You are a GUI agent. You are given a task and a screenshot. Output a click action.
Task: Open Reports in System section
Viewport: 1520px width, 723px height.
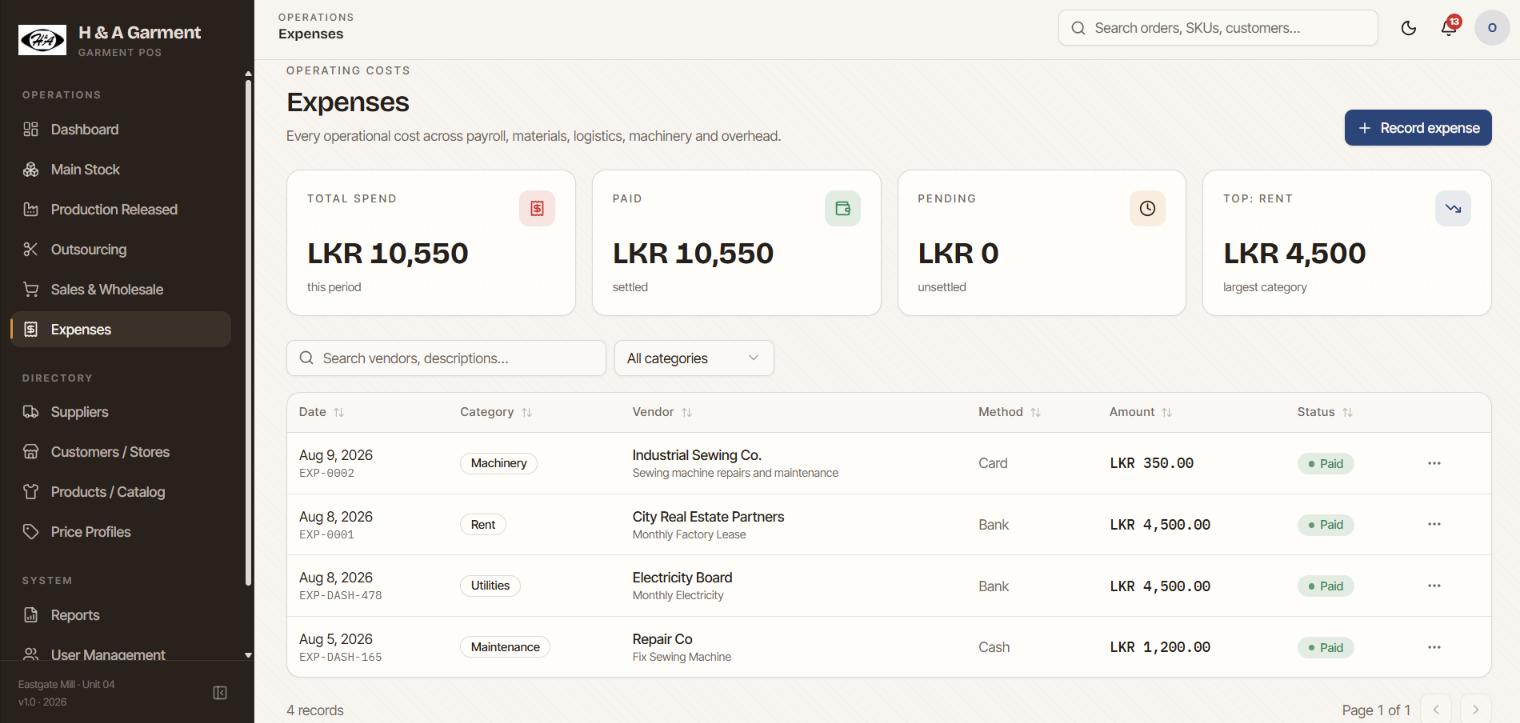pyautogui.click(x=121, y=615)
